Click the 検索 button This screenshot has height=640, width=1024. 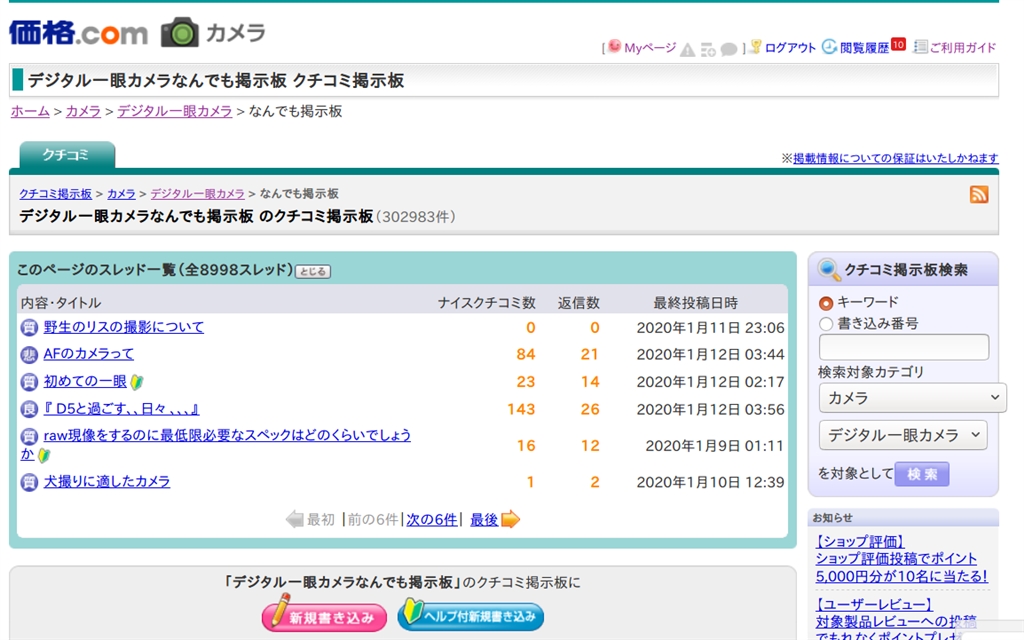(x=921, y=474)
